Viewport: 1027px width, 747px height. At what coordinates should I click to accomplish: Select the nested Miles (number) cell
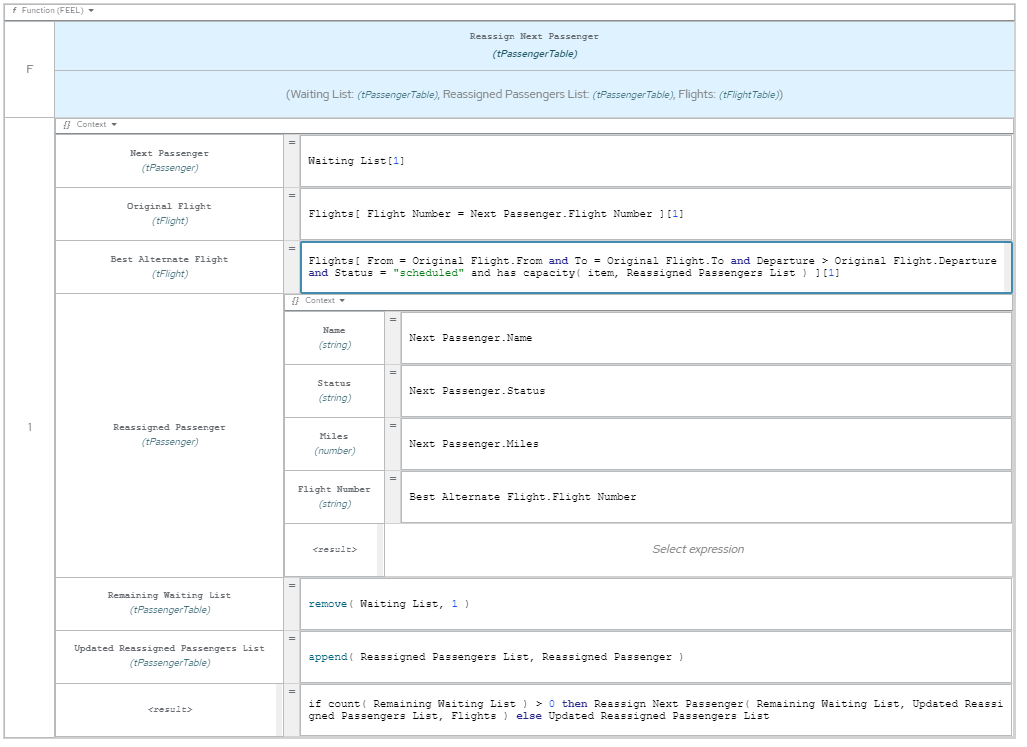point(334,444)
